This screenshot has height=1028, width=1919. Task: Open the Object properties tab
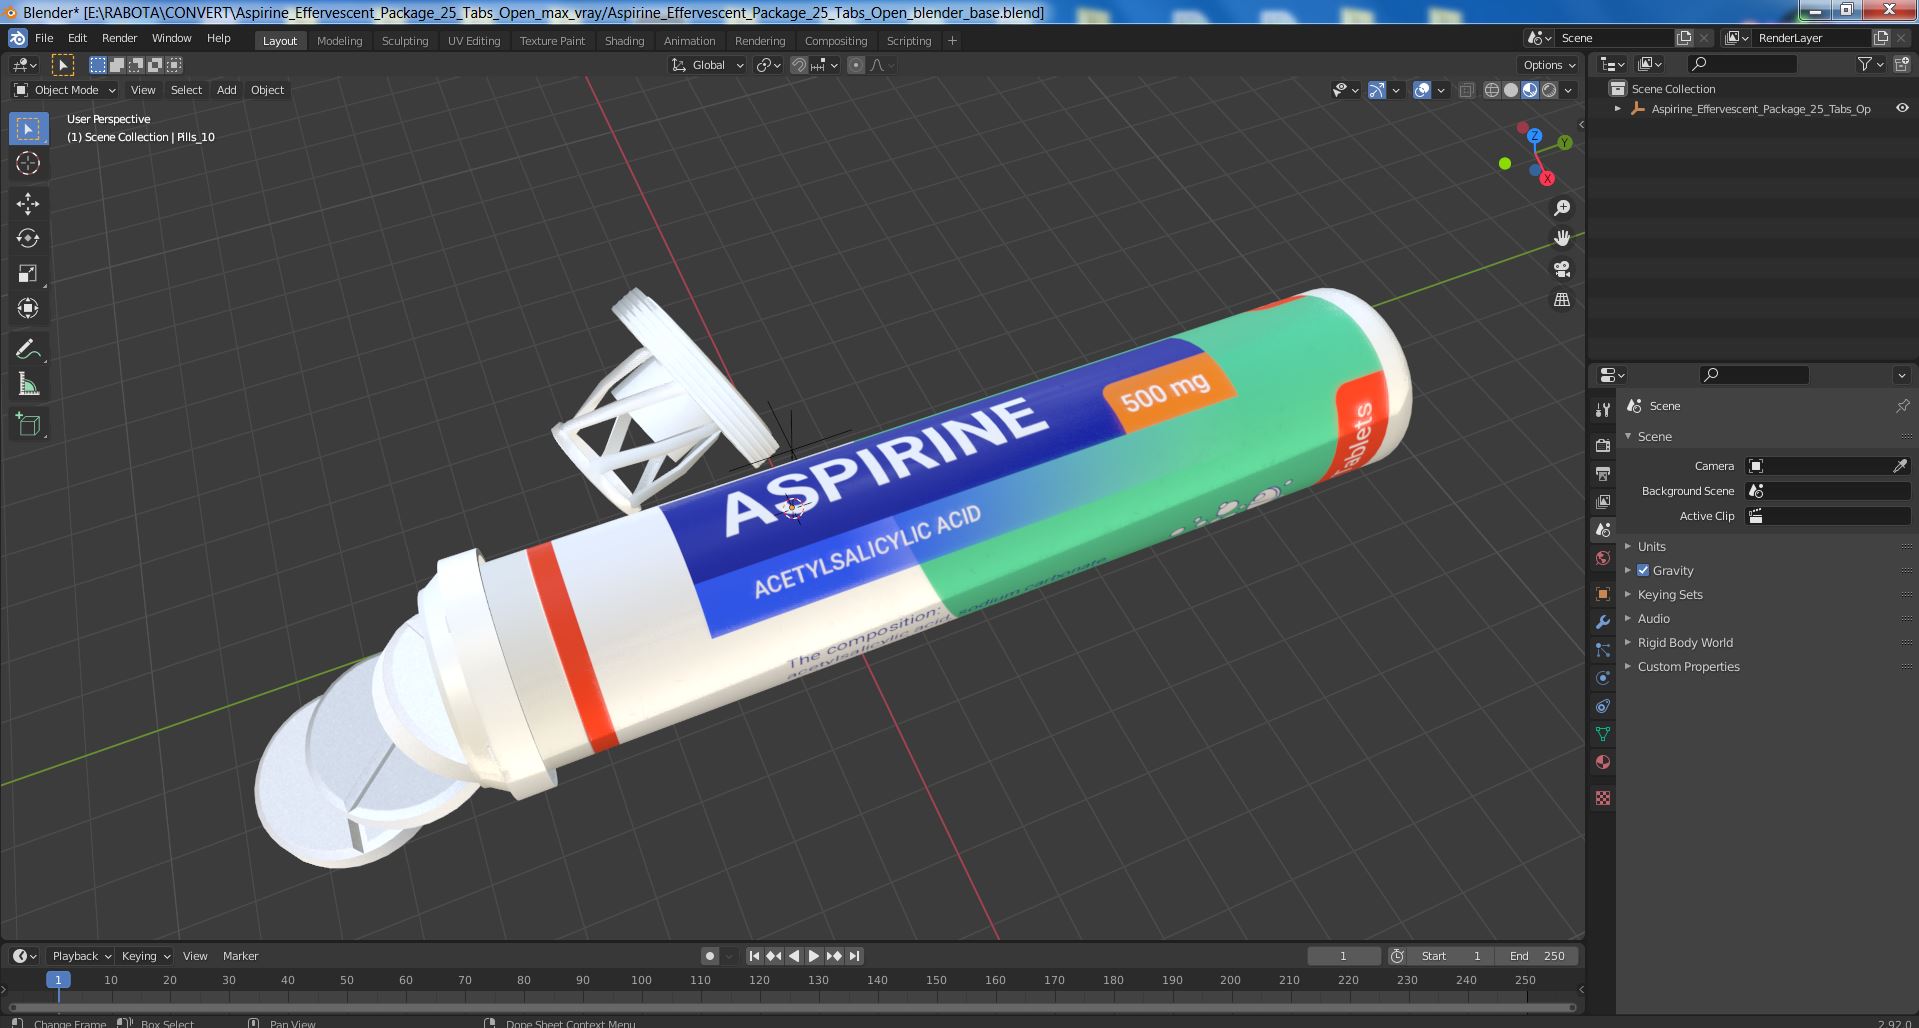pyautogui.click(x=1603, y=594)
